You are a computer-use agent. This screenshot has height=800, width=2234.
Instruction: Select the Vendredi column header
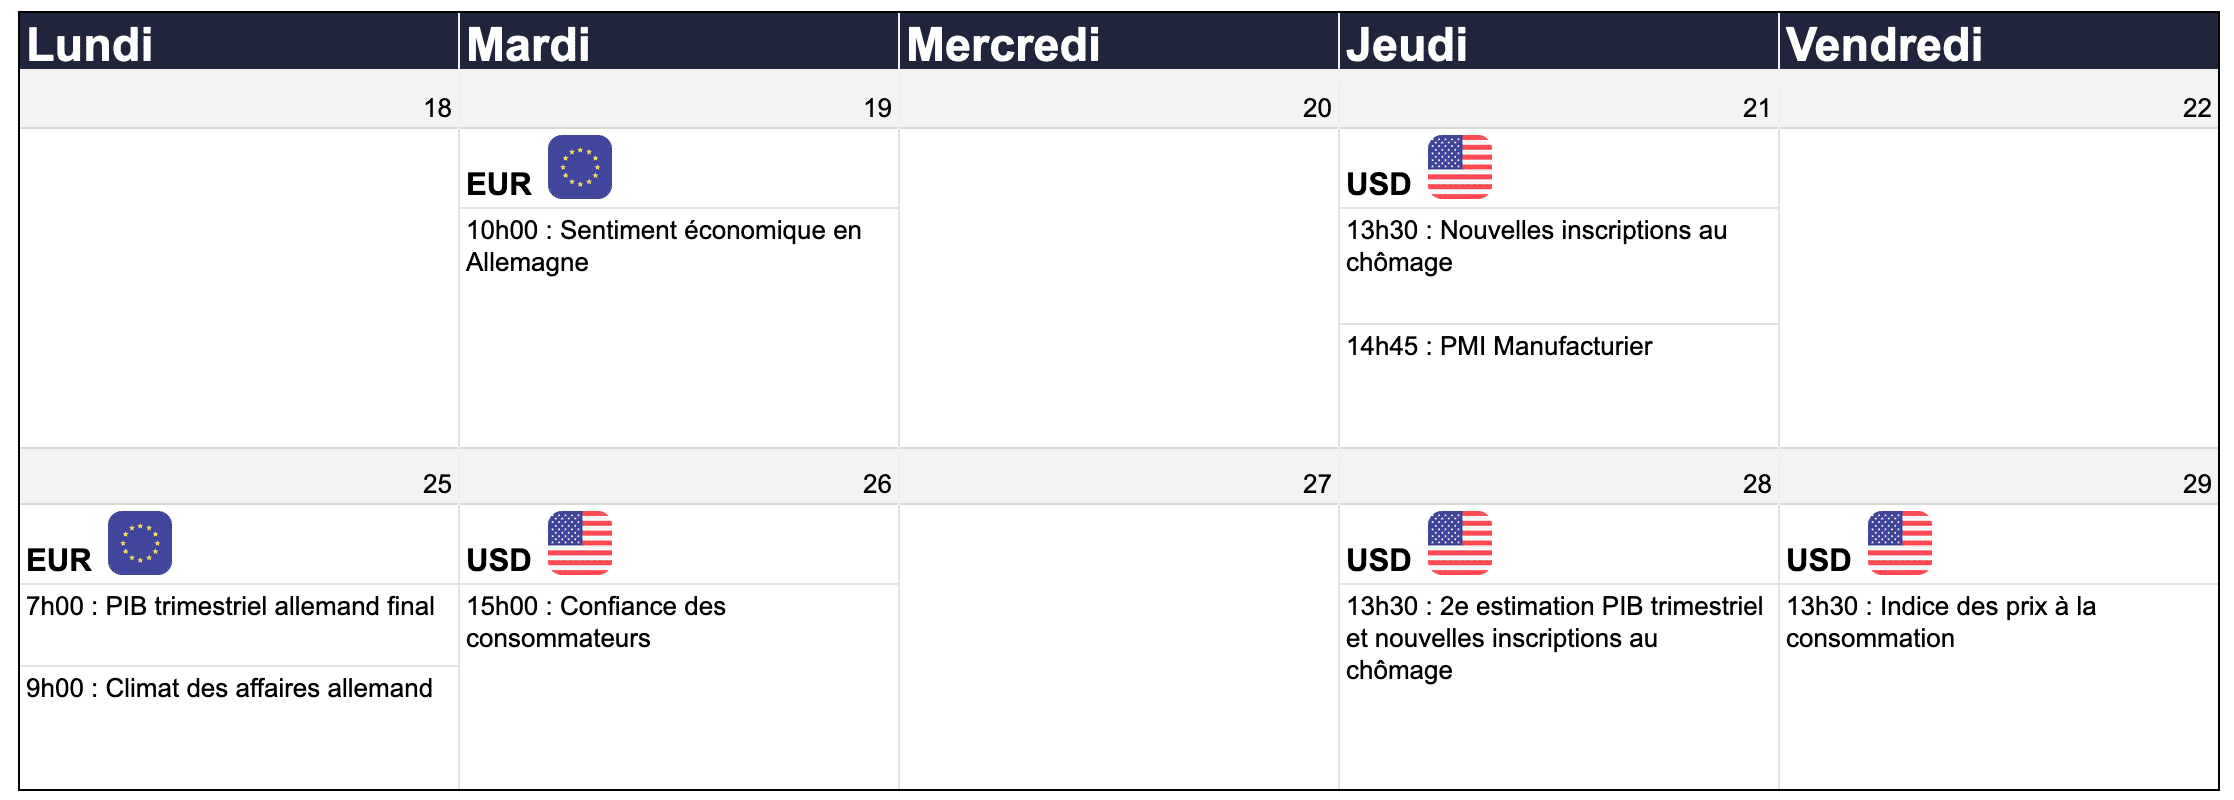click(1999, 43)
